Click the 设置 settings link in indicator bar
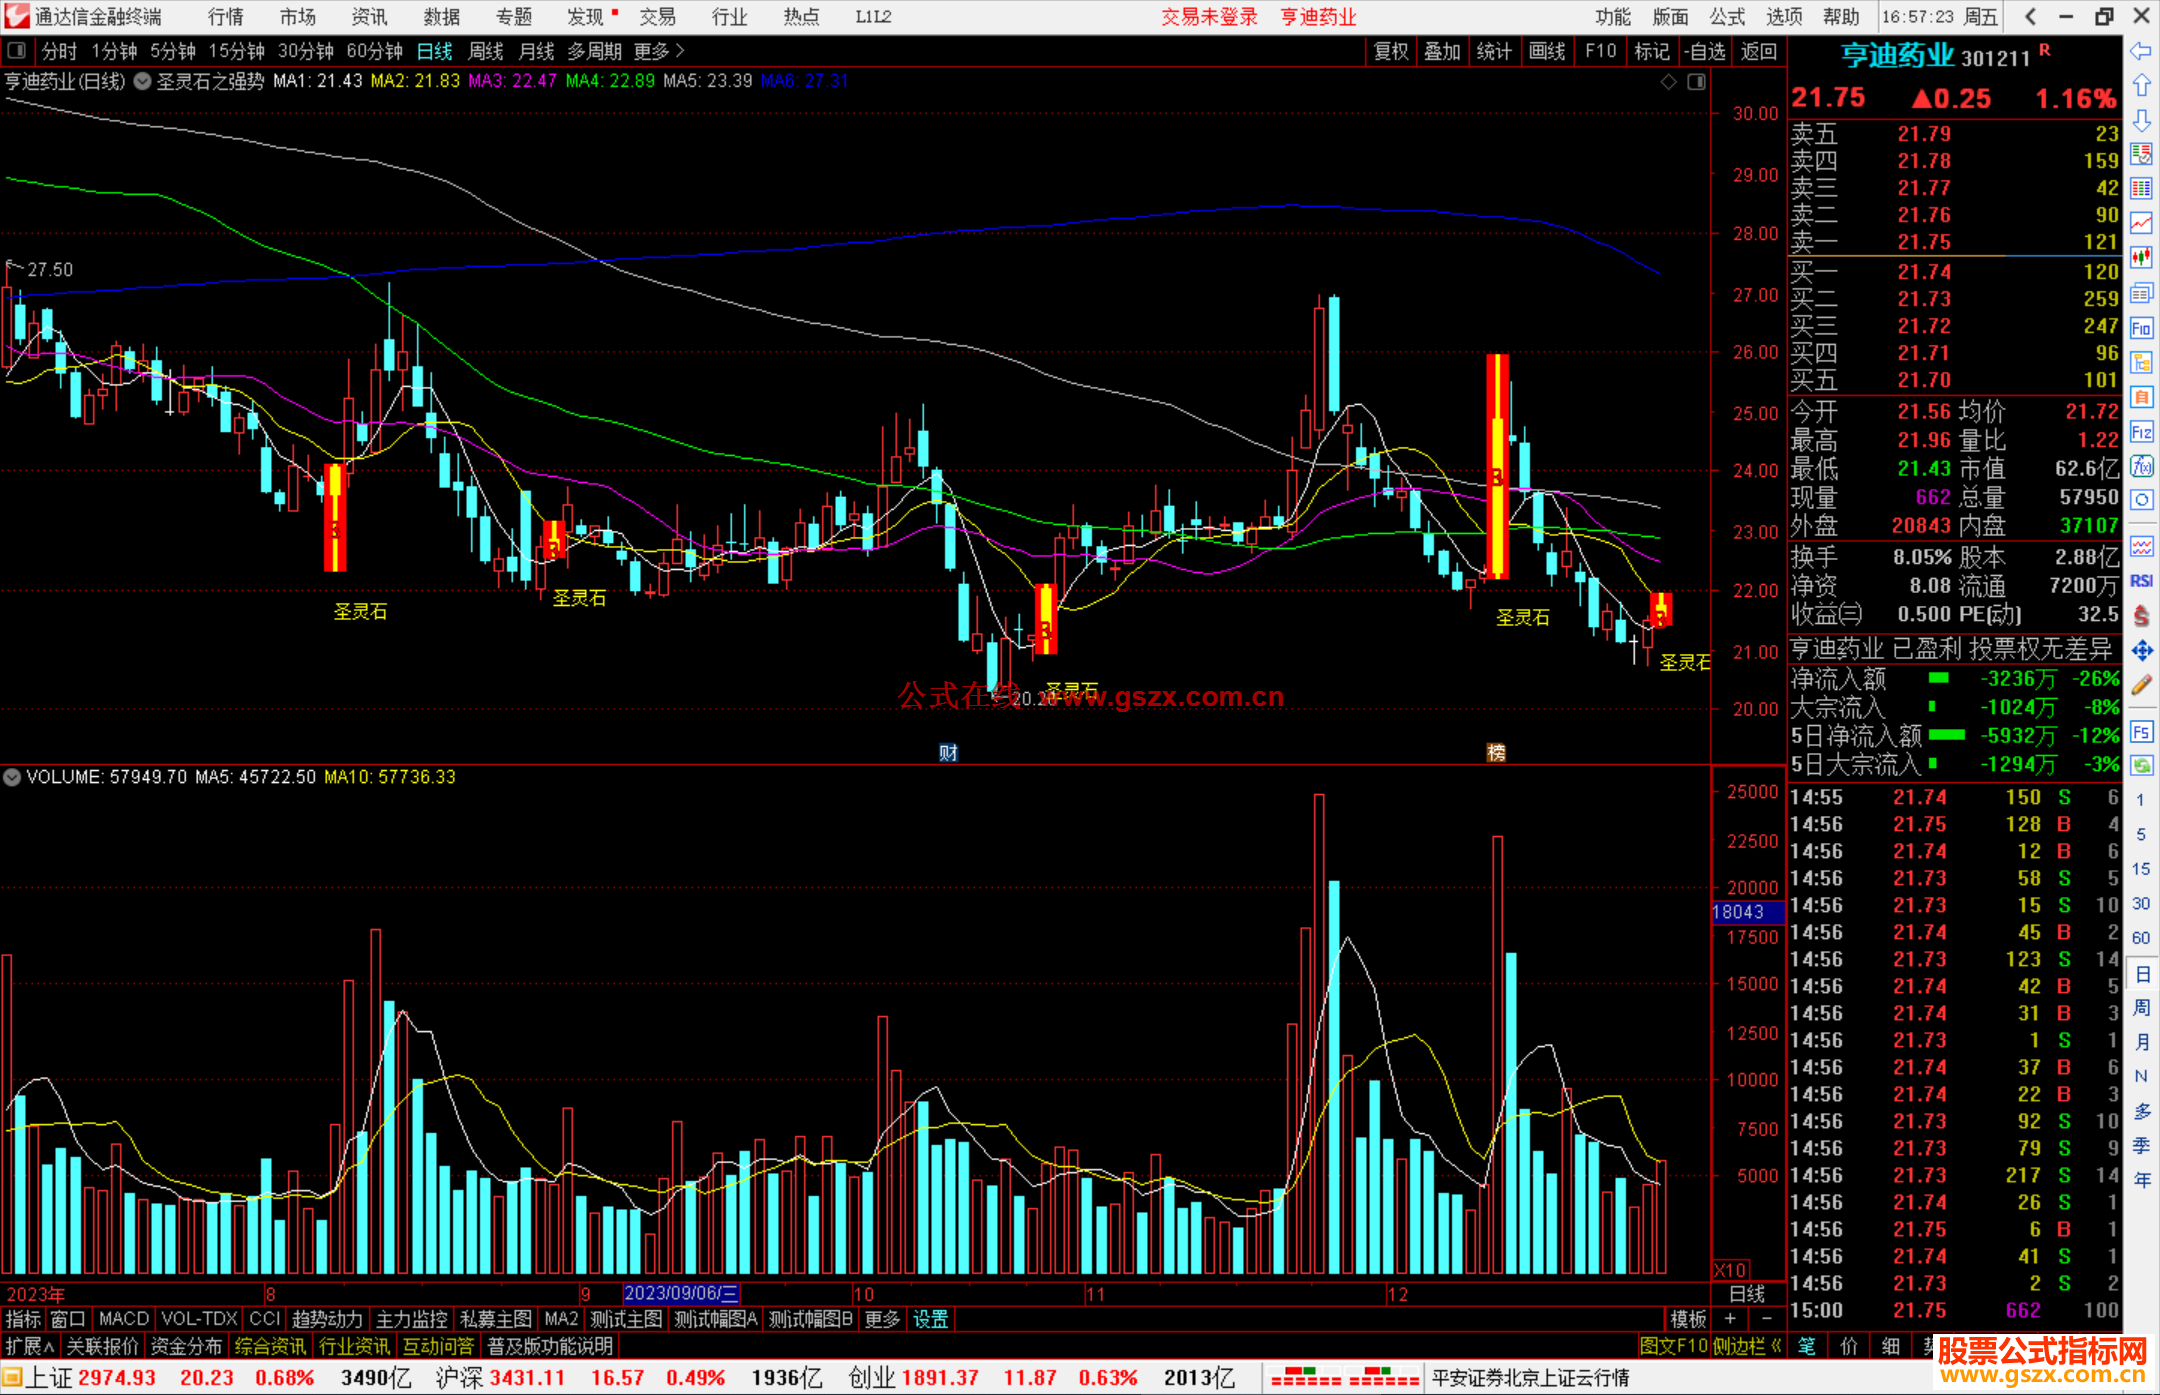Screen dimensions: 2160x1395 931,1319
